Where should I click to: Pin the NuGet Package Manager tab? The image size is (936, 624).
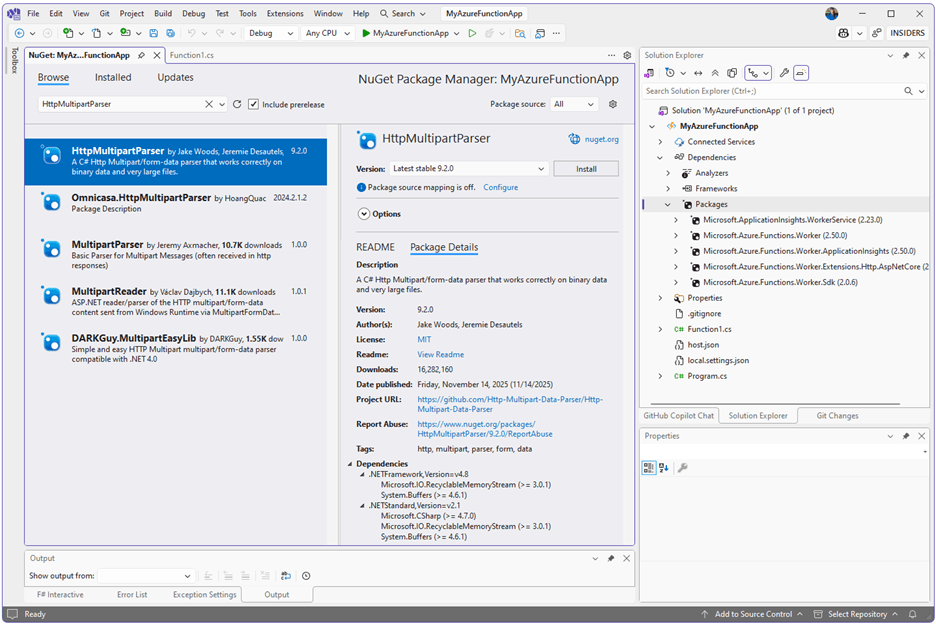click(x=141, y=57)
